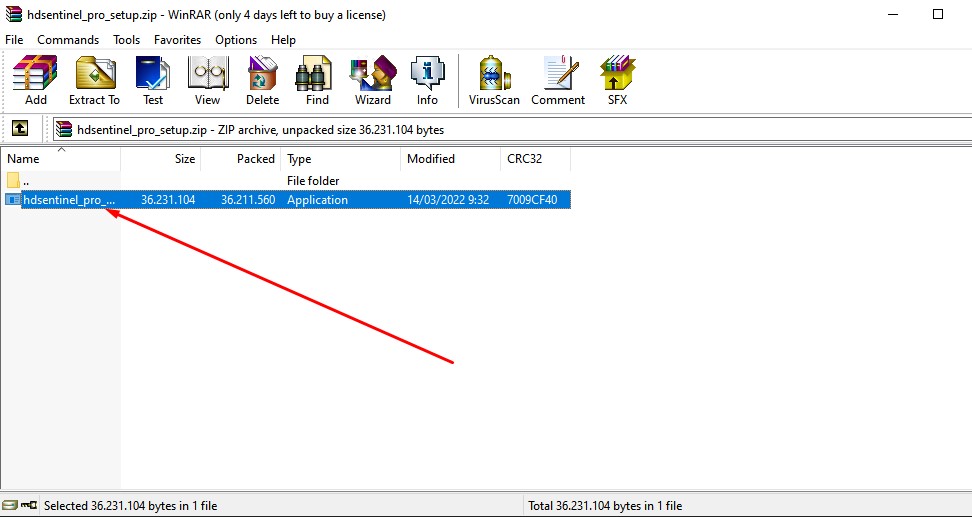
Task: Click the key icon in status bar
Action: (29, 505)
